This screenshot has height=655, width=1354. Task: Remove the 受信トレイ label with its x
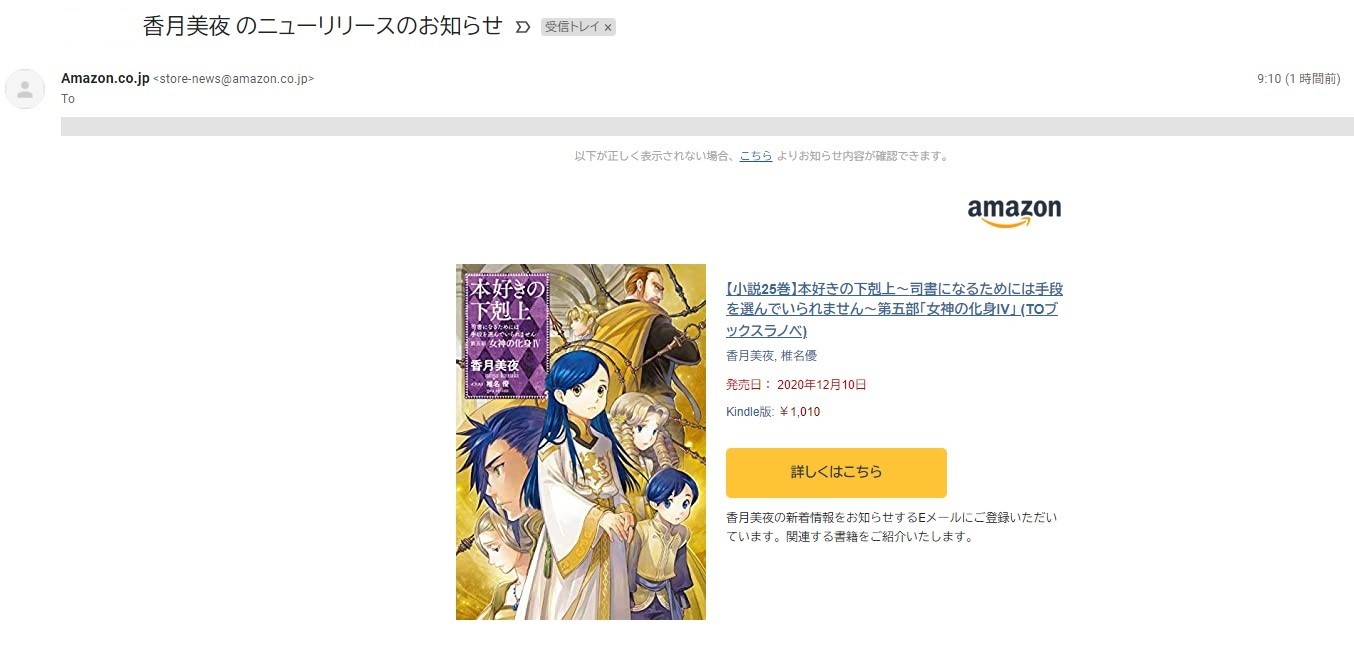click(608, 27)
